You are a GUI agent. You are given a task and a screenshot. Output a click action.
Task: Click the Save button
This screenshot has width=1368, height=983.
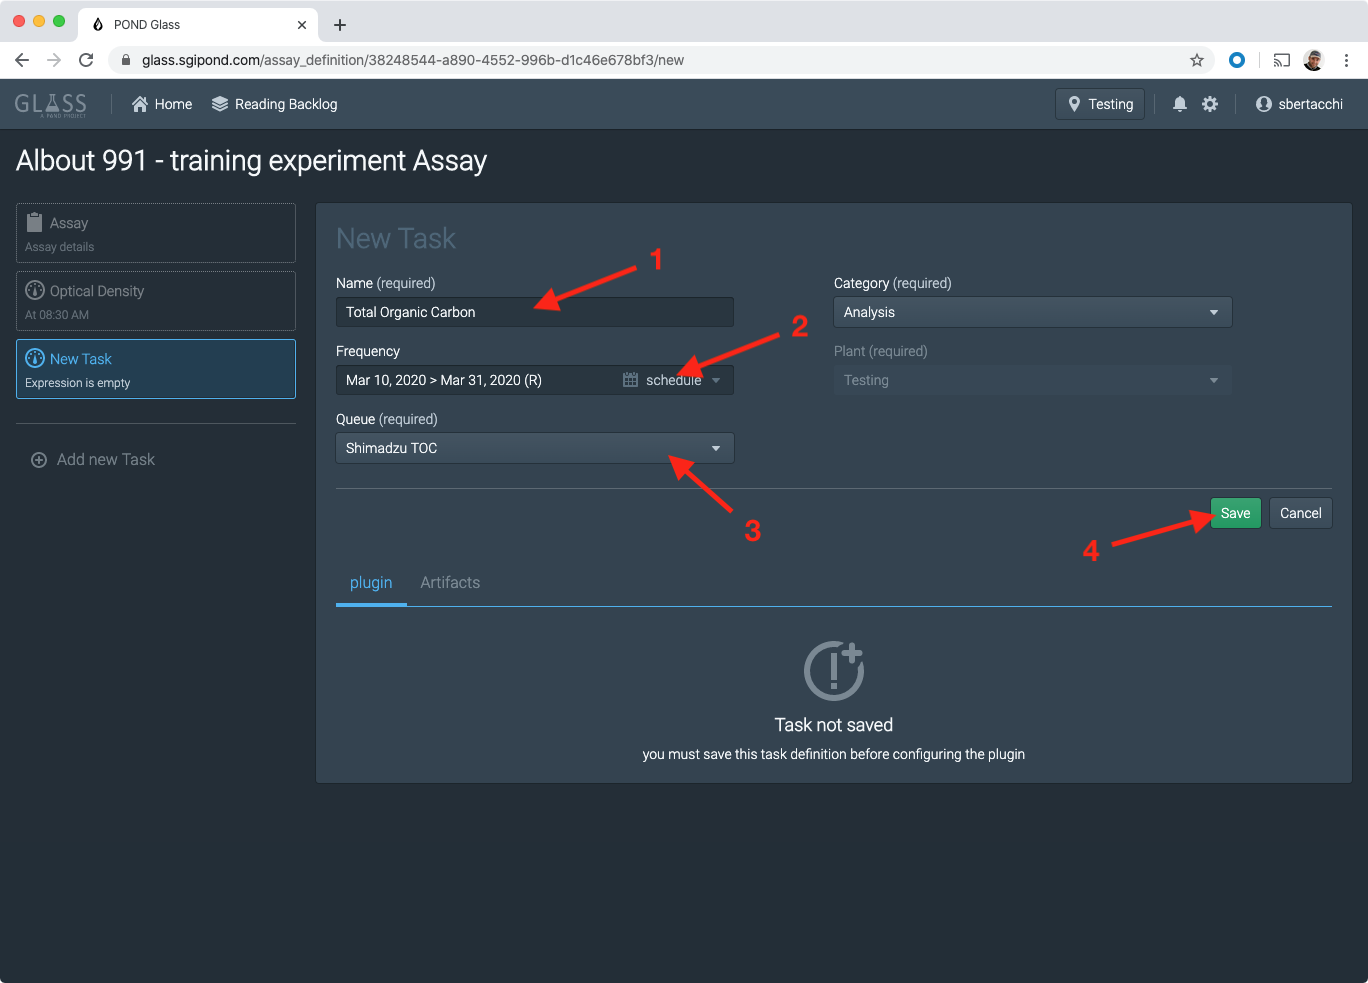(1235, 512)
